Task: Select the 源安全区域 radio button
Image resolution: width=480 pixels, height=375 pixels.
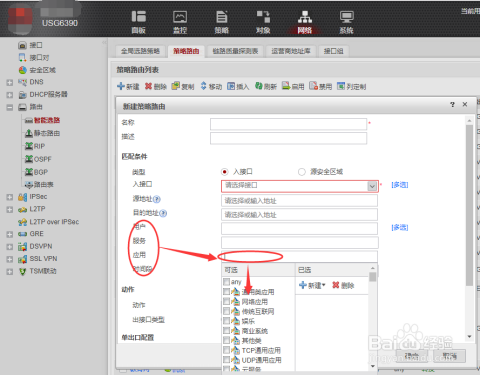Action: 302,172
